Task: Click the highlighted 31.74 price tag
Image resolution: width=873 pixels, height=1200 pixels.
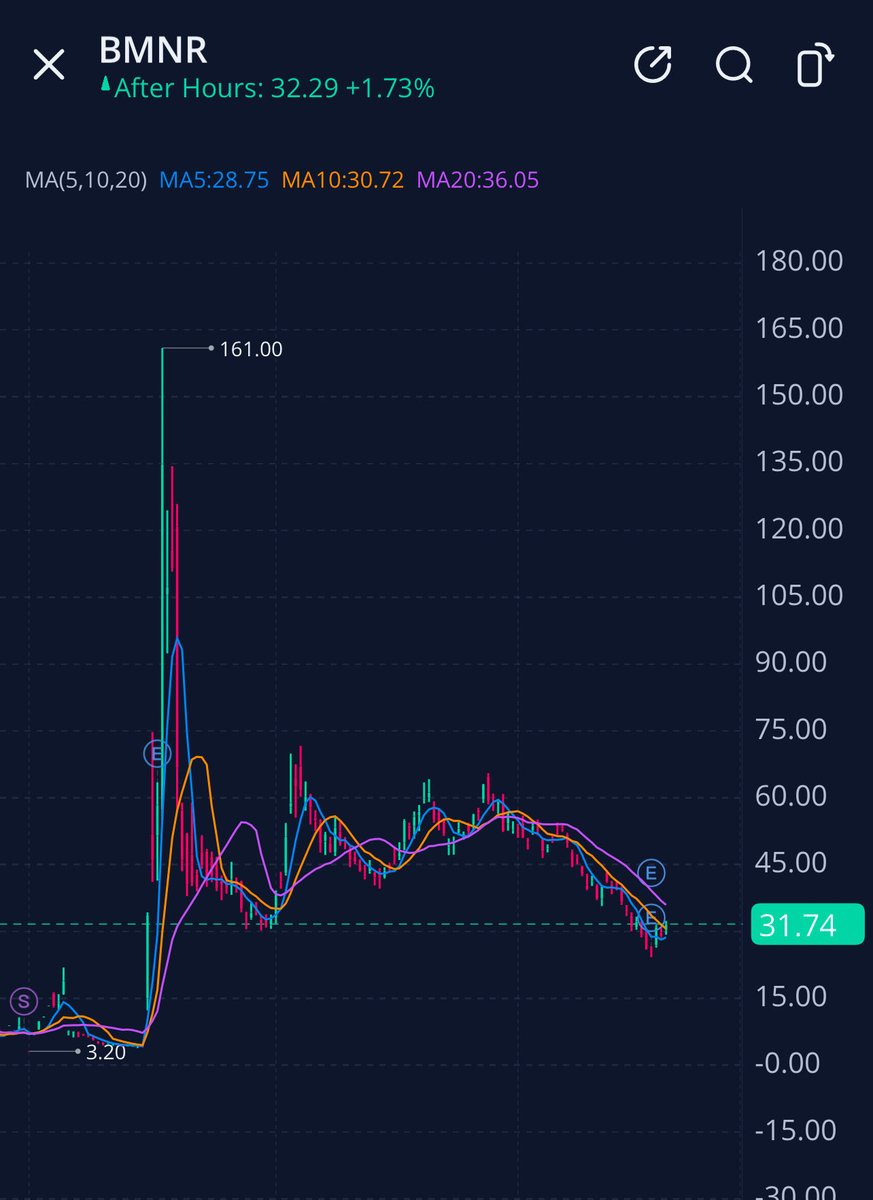Action: coord(807,925)
